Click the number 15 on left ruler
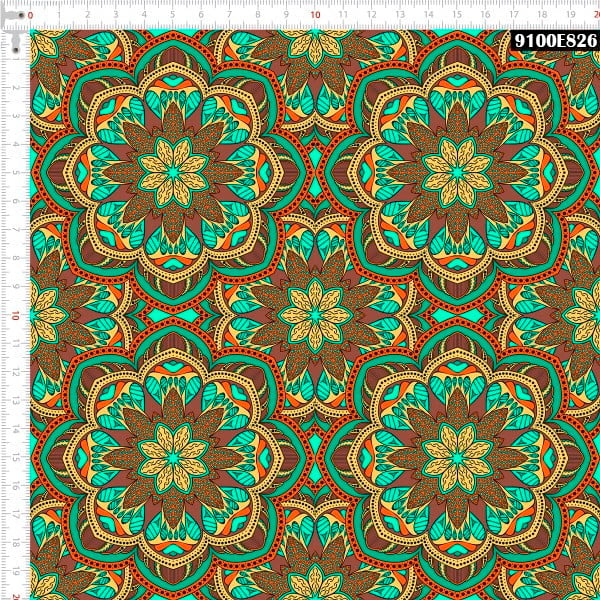Image resolution: width=600 pixels, height=600 pixels. [15, 457]
